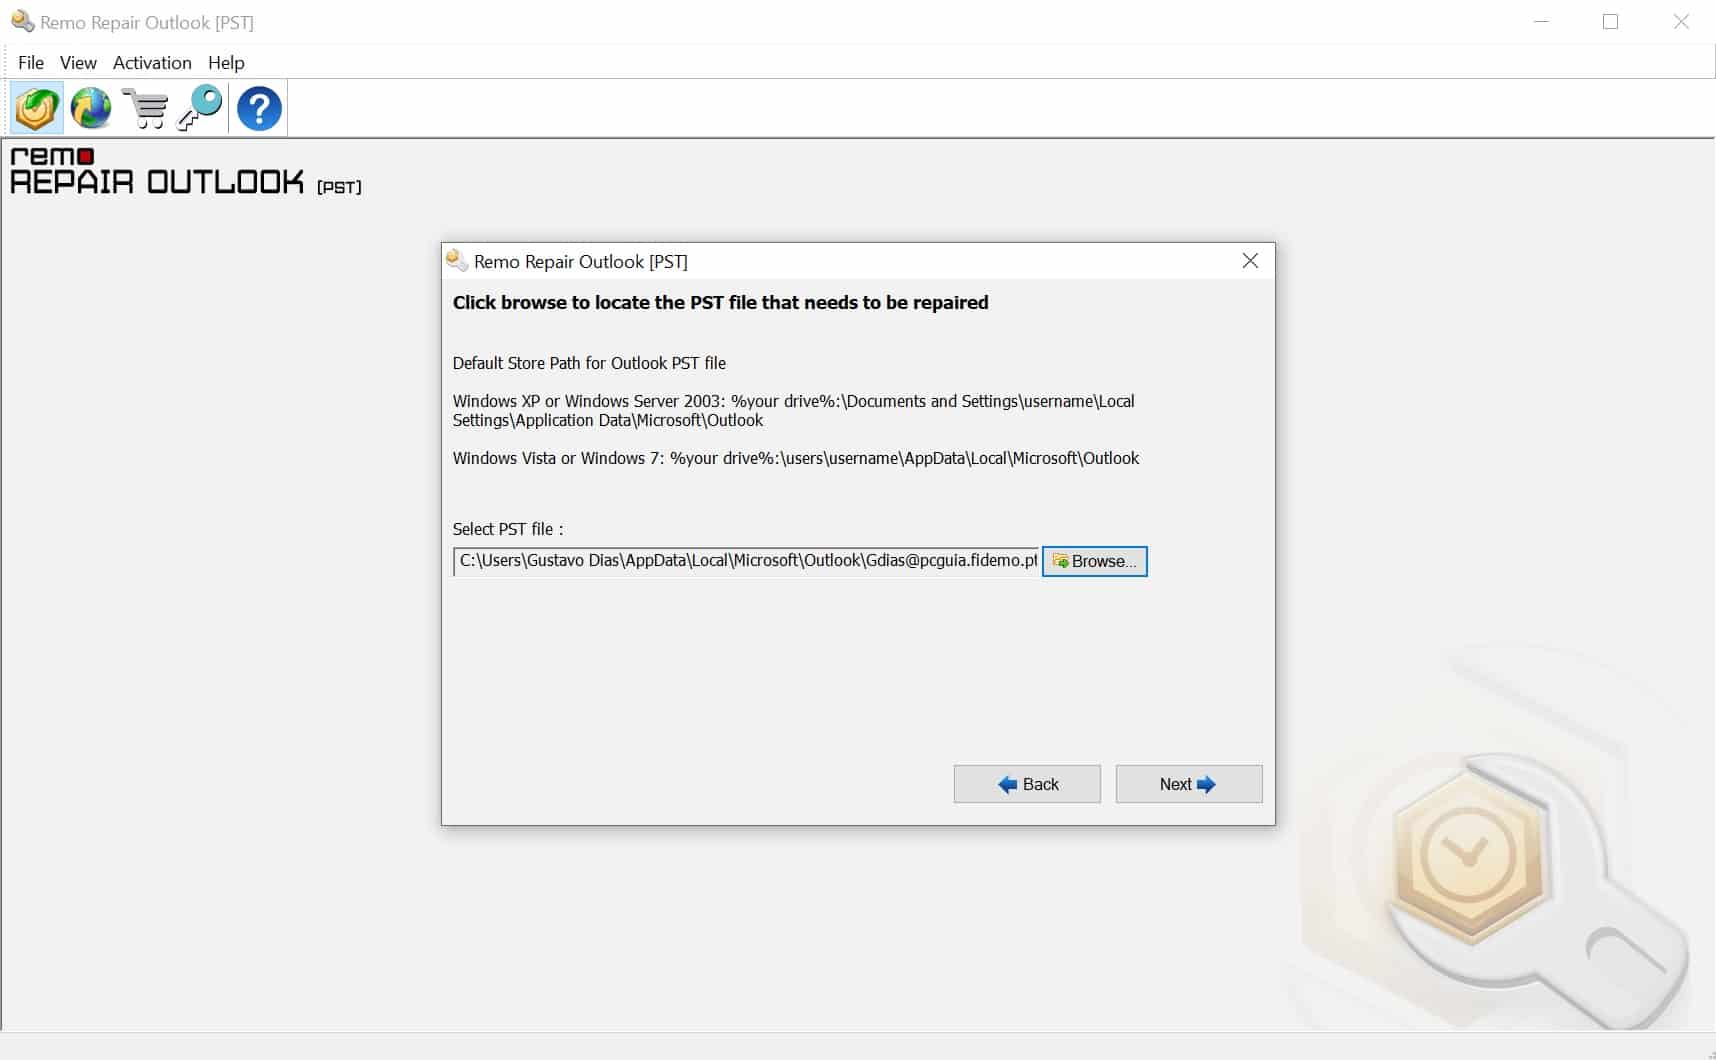The image size is (1716, 1060).
Task: Proceed with the Next button
Action: 1188,784
